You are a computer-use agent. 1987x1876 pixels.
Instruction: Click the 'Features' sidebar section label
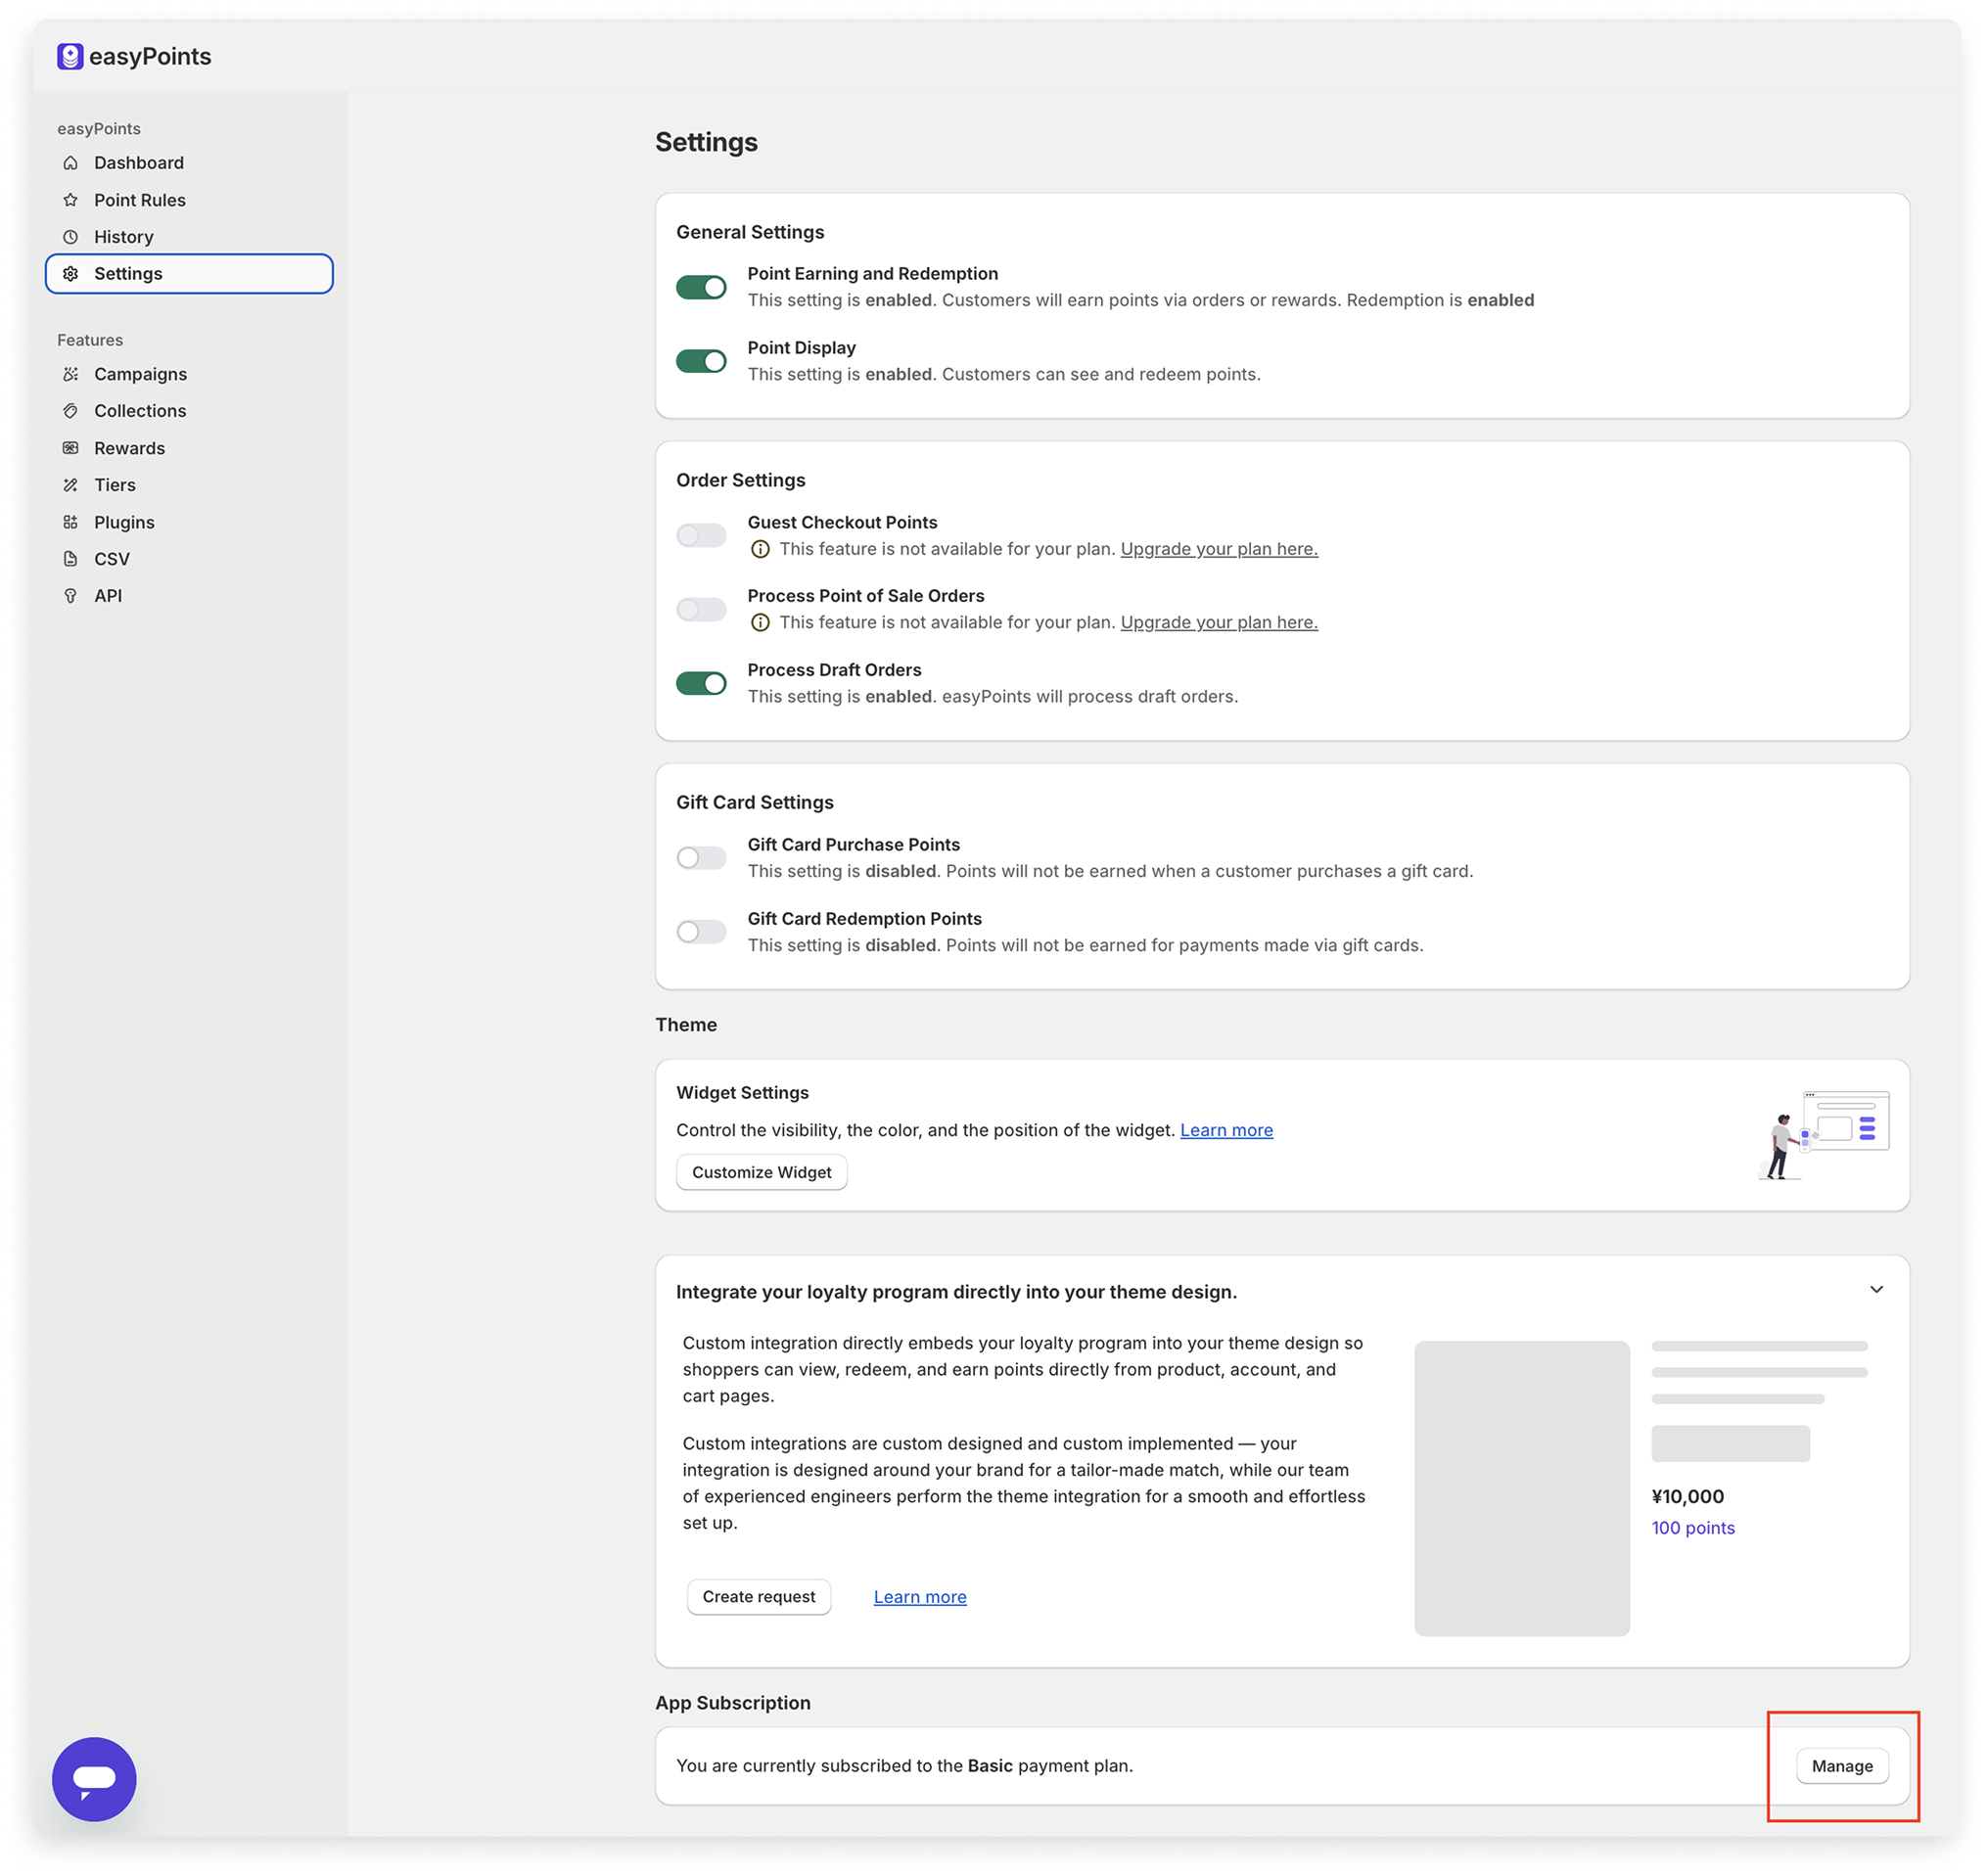pos(90,340)
